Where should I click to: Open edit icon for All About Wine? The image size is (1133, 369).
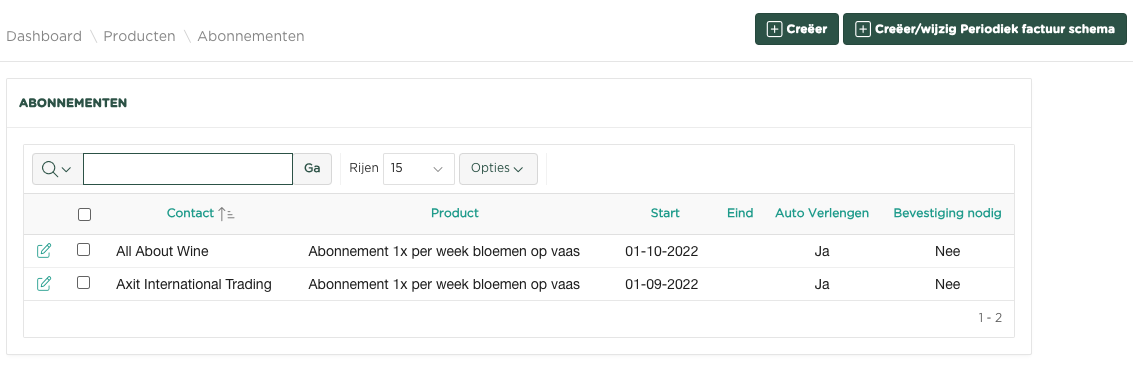coord(44,251)
